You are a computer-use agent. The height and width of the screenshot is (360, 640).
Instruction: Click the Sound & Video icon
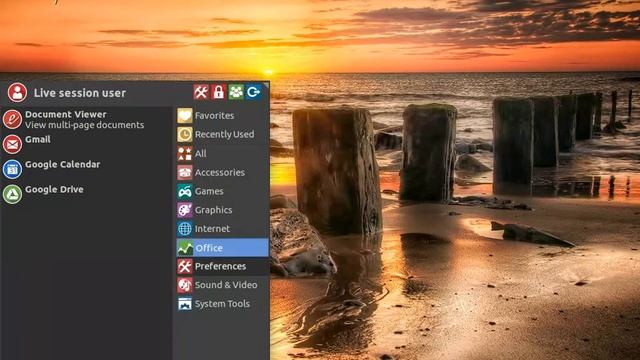184,285
